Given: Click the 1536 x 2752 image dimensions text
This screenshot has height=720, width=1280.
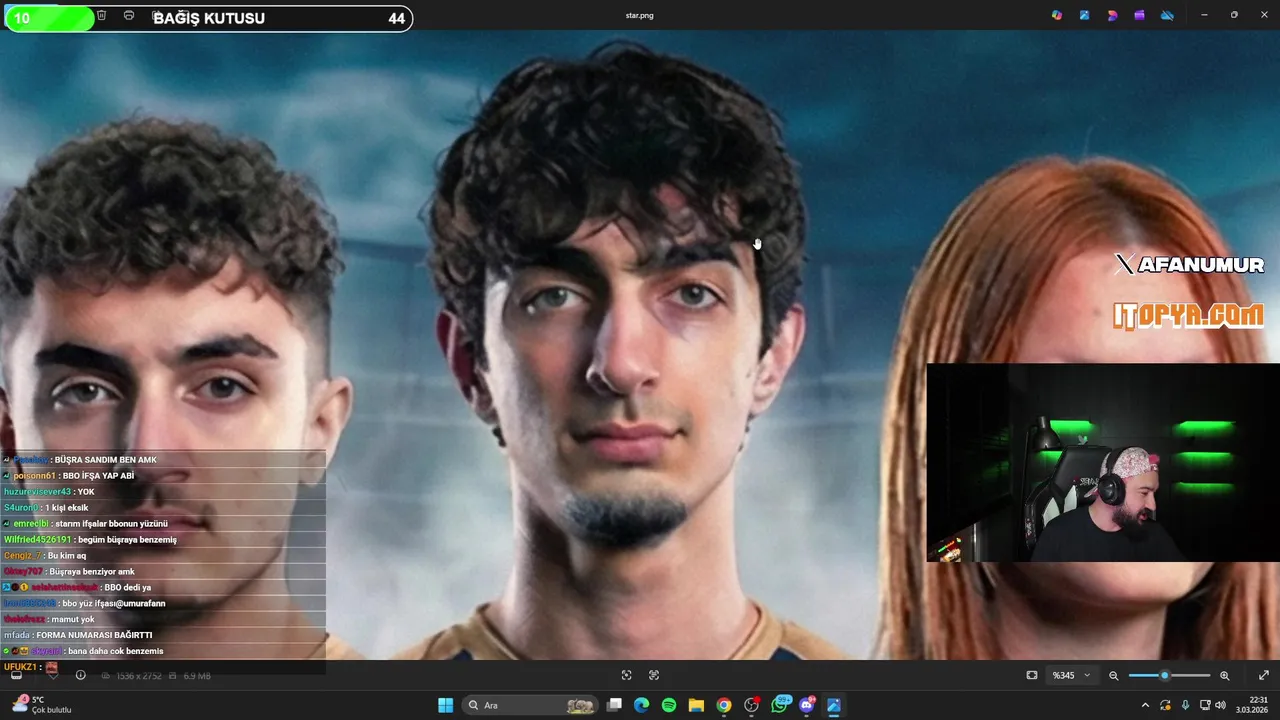Looking at the screenshot, I should tap(139, 676).
